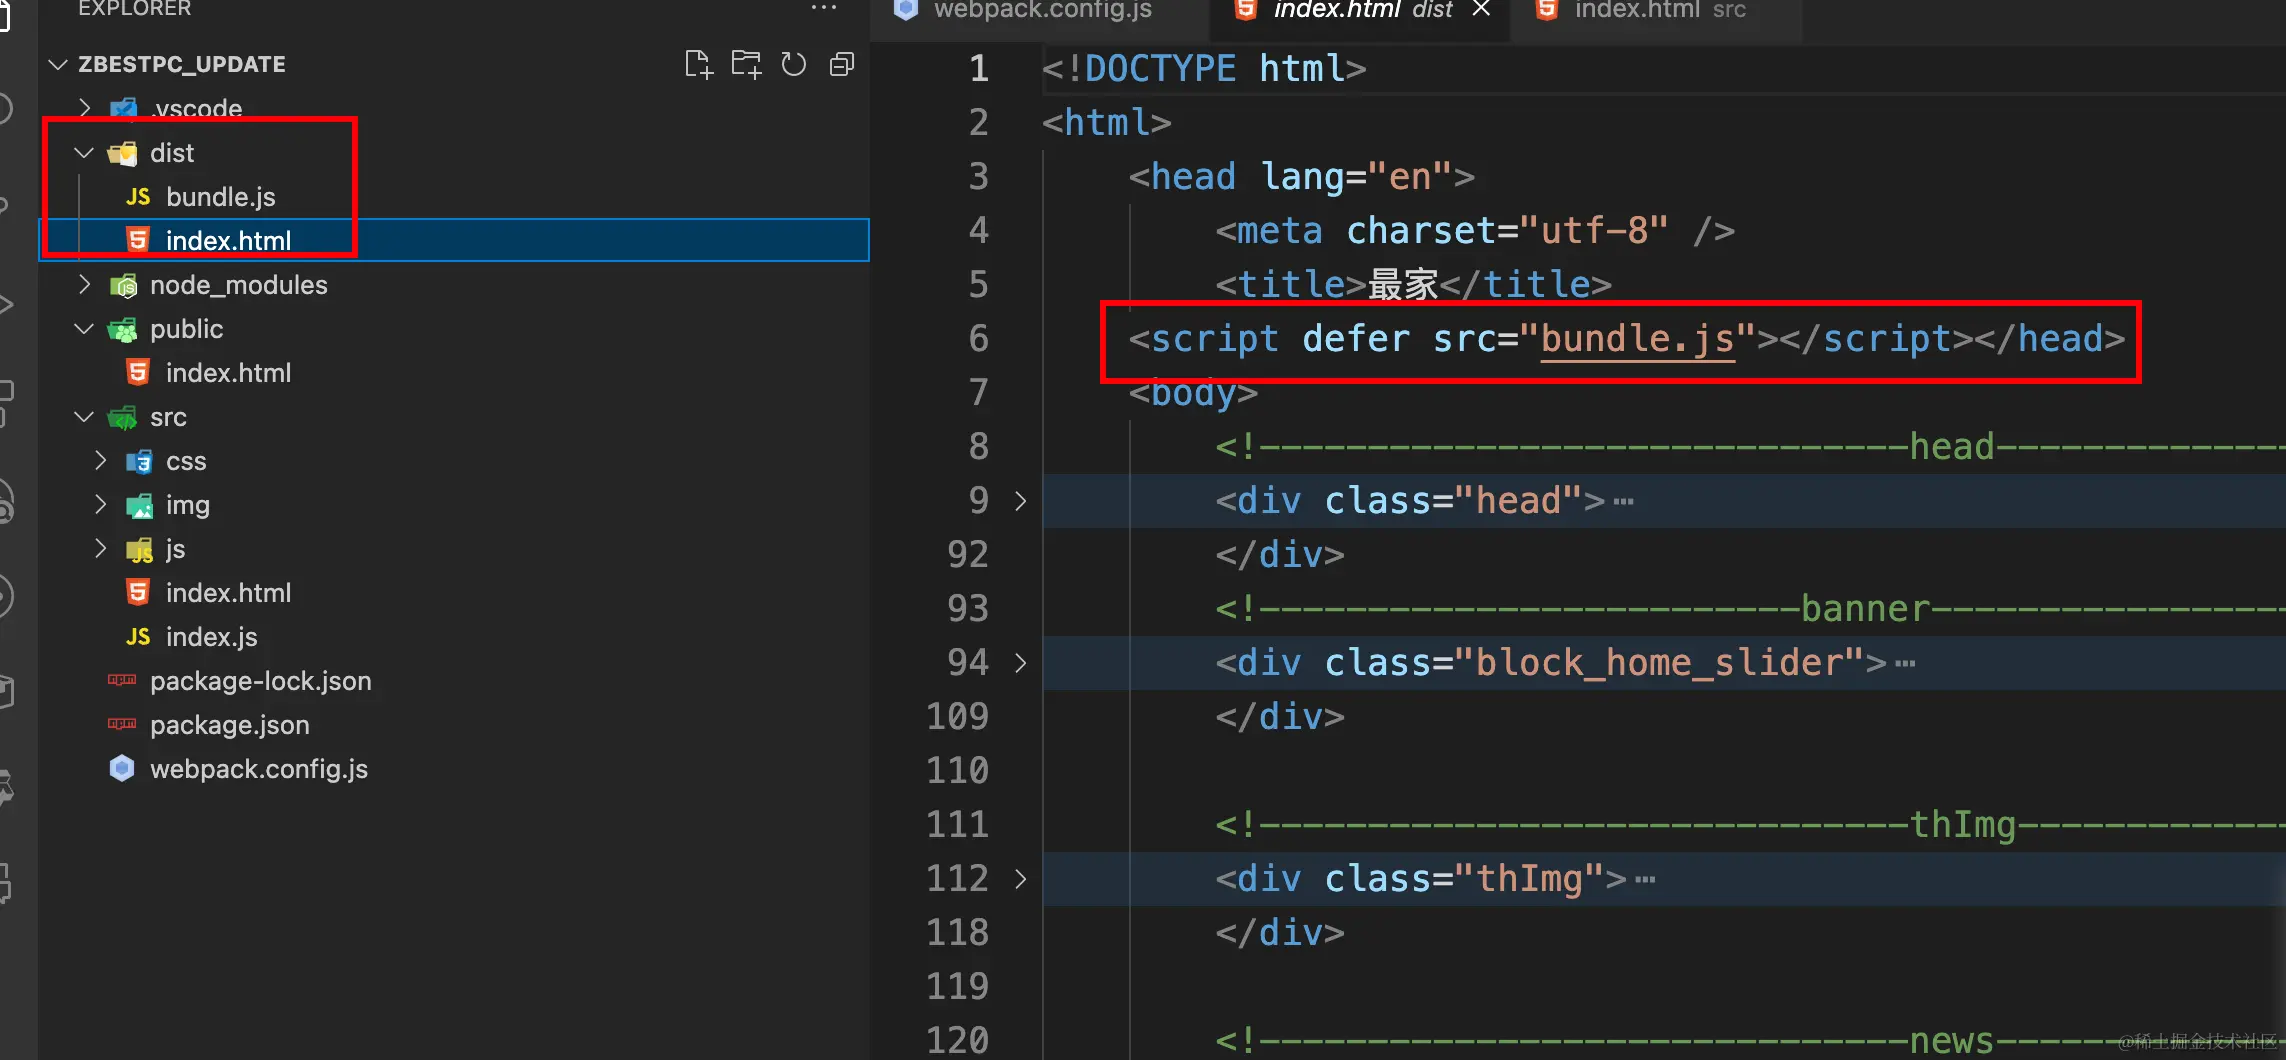
Task: Unfold the block_home_slider div at line 94
Action: (x=1020, y=663)
